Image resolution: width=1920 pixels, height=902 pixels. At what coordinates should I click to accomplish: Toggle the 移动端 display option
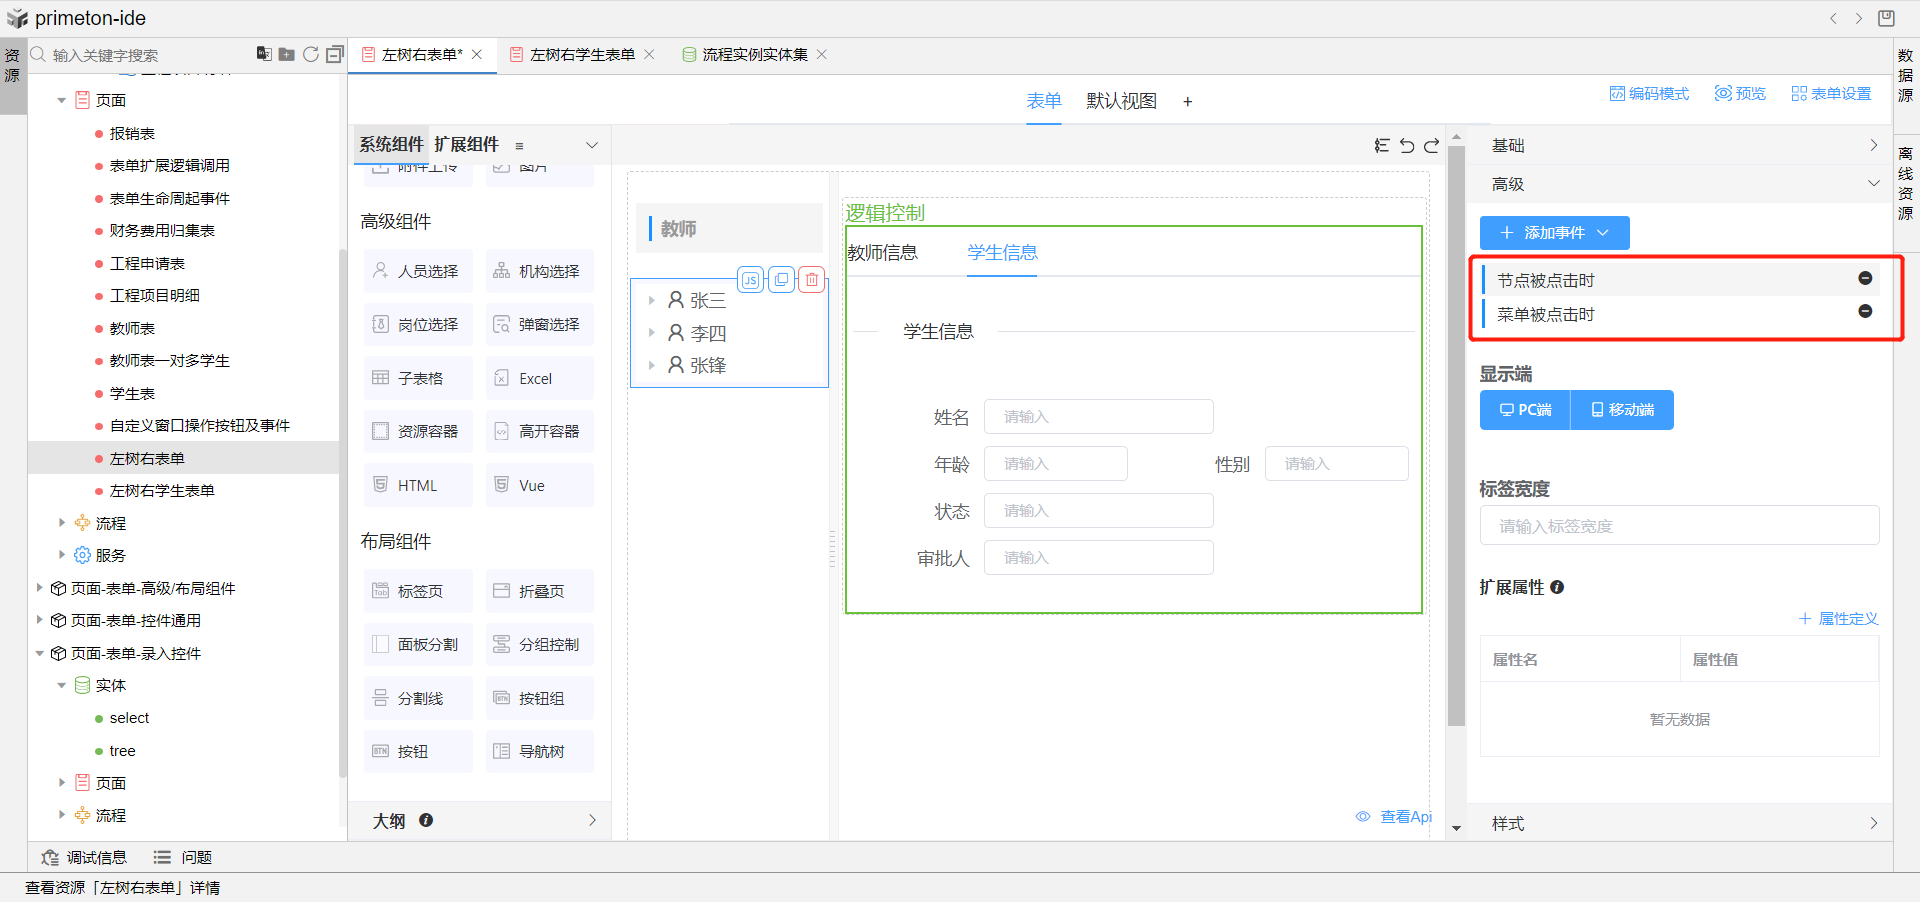(1622, 410)
